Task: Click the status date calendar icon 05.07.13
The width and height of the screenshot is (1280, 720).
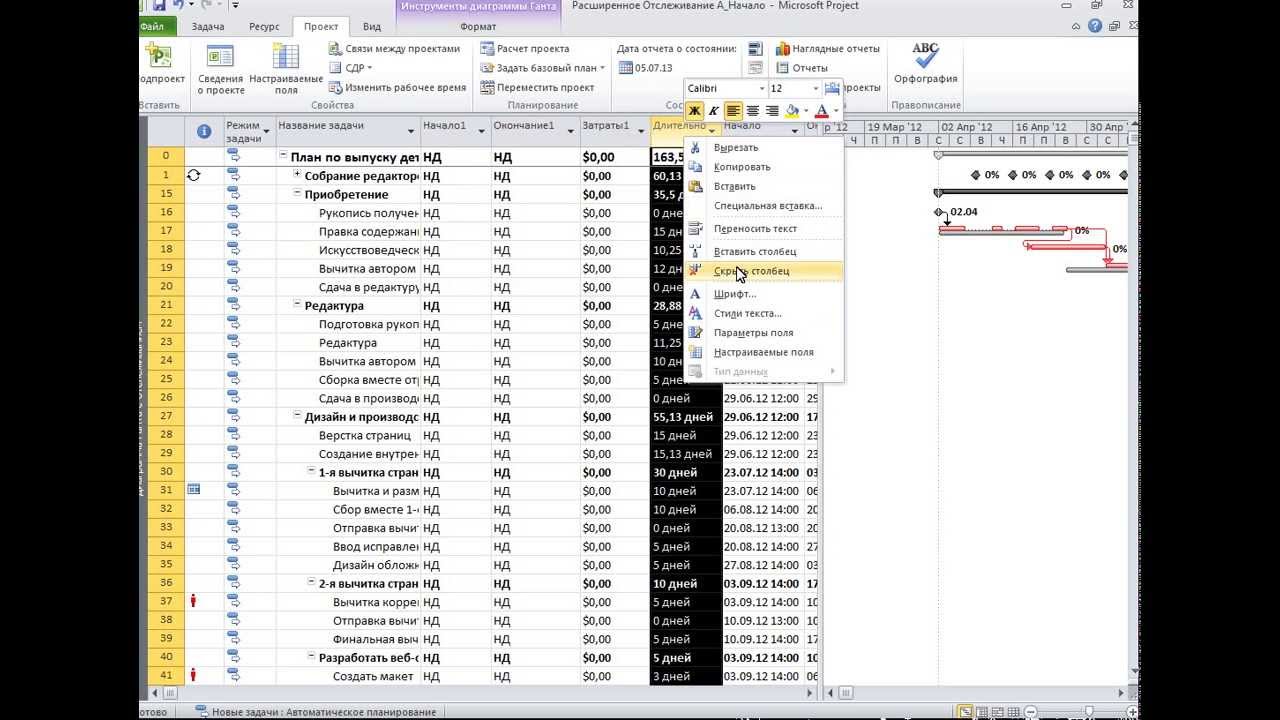Action: tap(626, 68)
